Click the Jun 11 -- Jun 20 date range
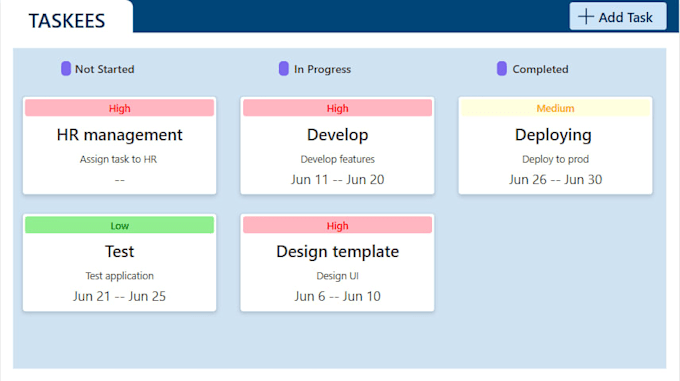This screenshot has width=680, height=381. [x=337, y=179]
